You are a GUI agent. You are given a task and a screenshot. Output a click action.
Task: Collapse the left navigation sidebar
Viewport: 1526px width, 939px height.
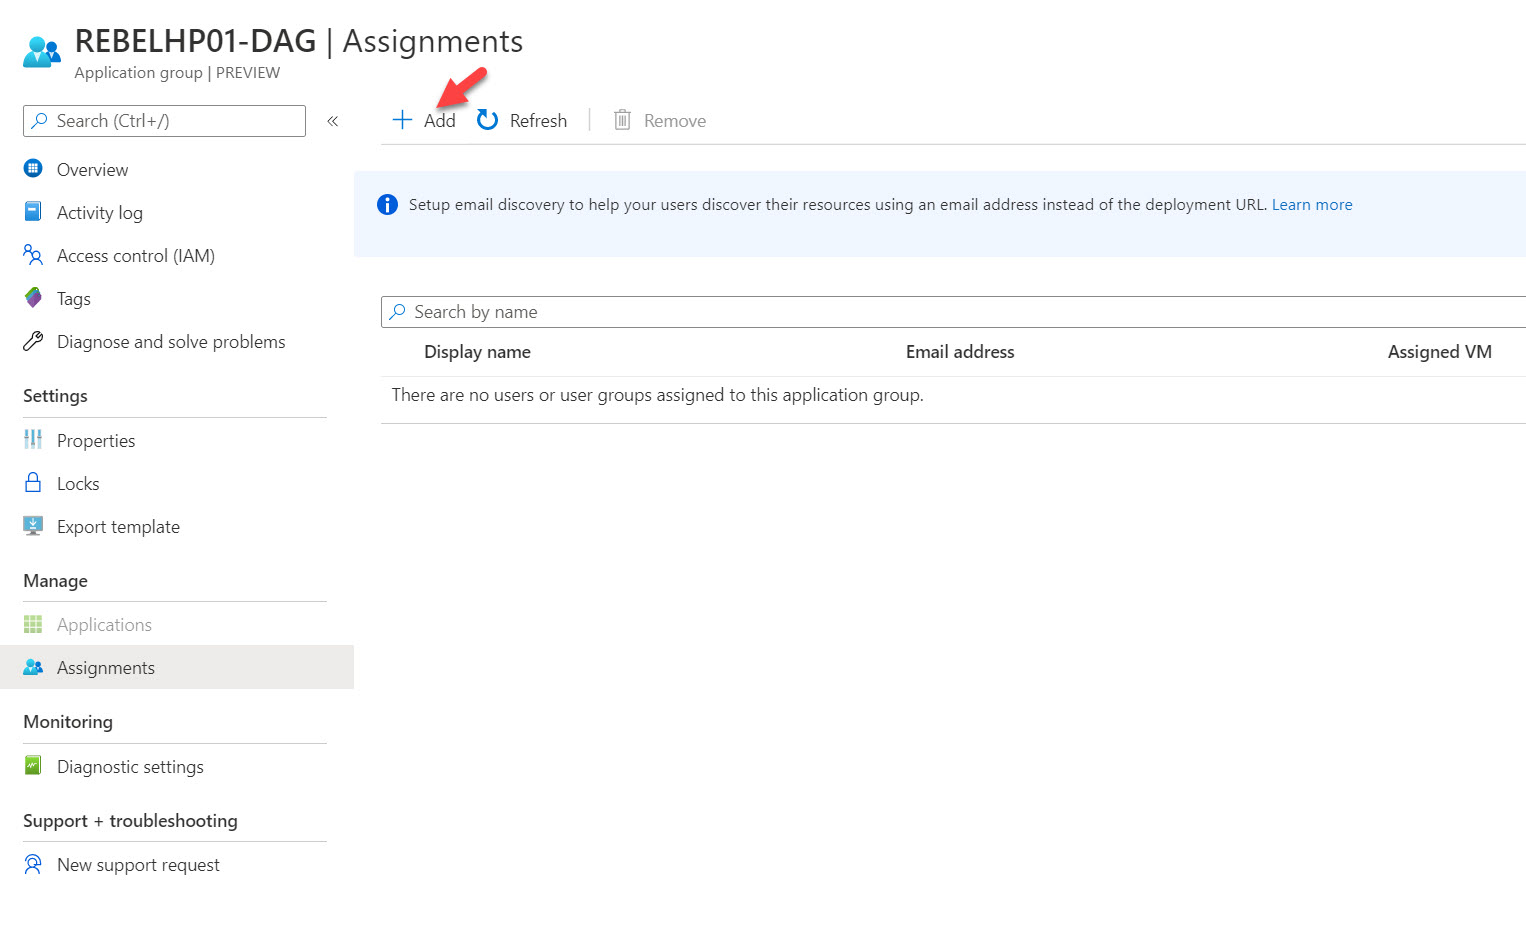pos(332,120)
